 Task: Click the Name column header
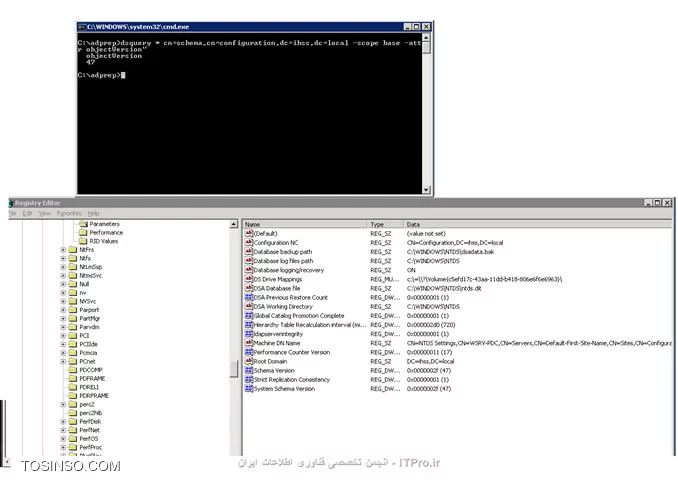click(305, 224)
